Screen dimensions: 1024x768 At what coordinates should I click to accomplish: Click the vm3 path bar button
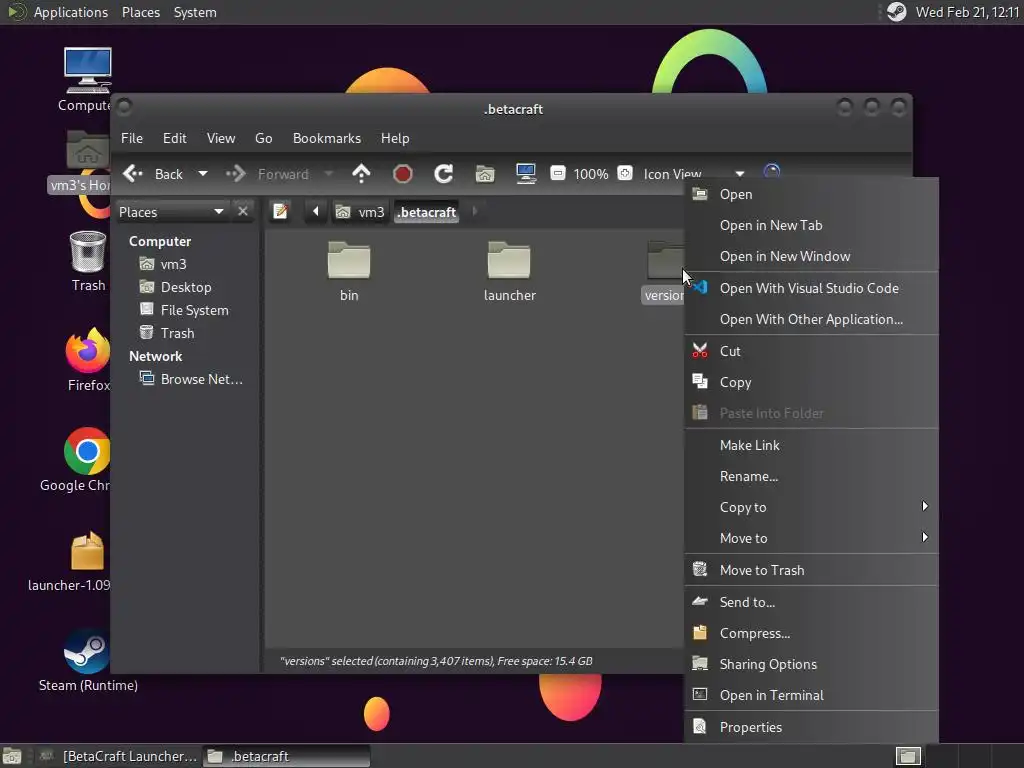pyautogui.click(x=360, y=212)
